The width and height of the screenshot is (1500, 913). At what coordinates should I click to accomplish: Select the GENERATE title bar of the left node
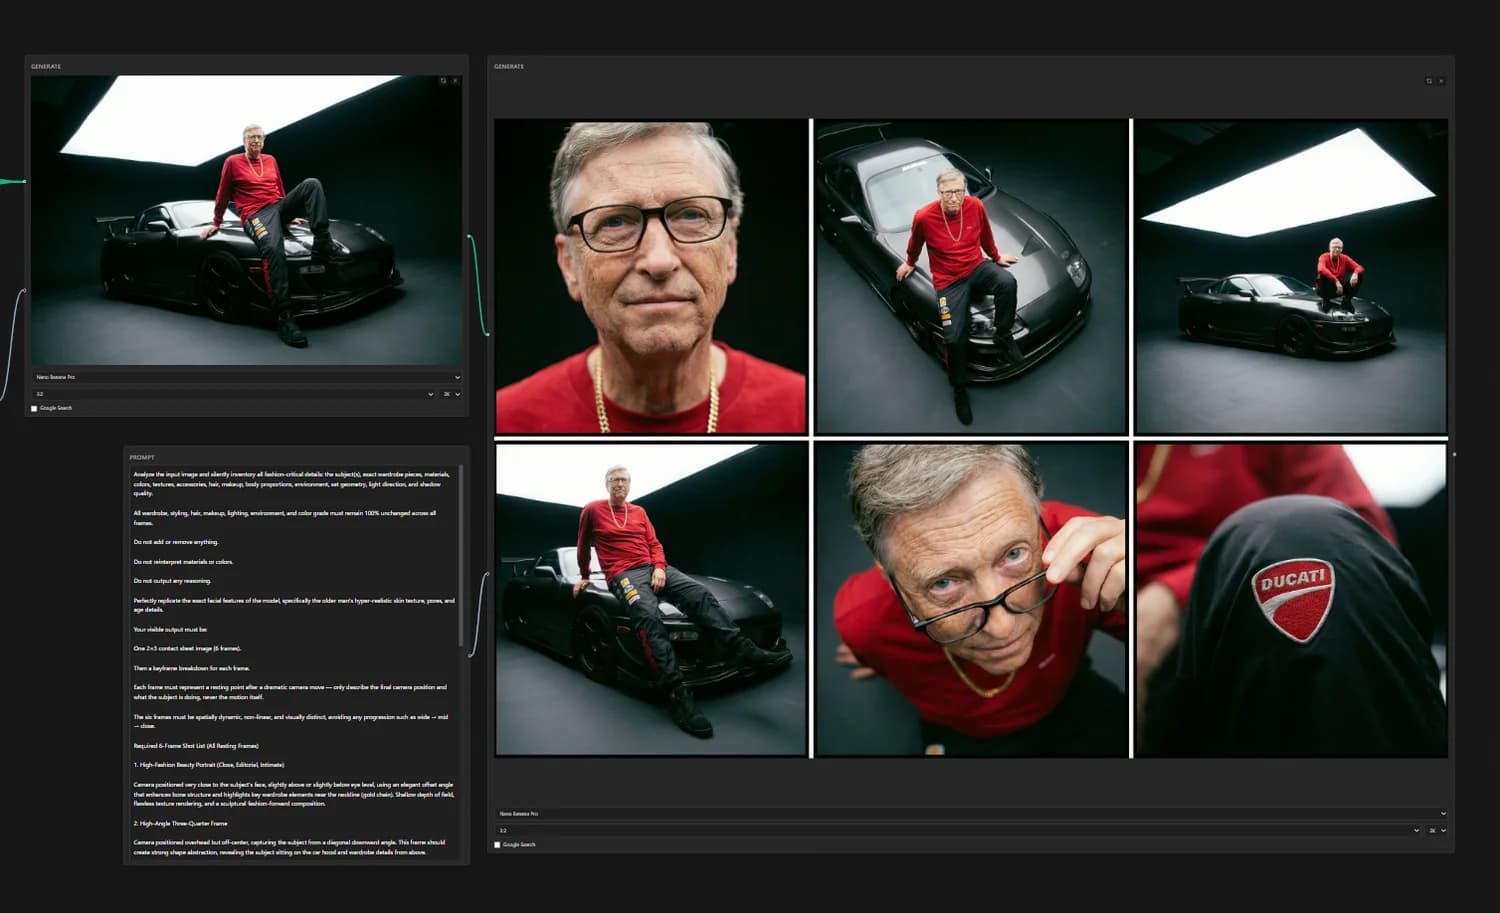(45, 66)
